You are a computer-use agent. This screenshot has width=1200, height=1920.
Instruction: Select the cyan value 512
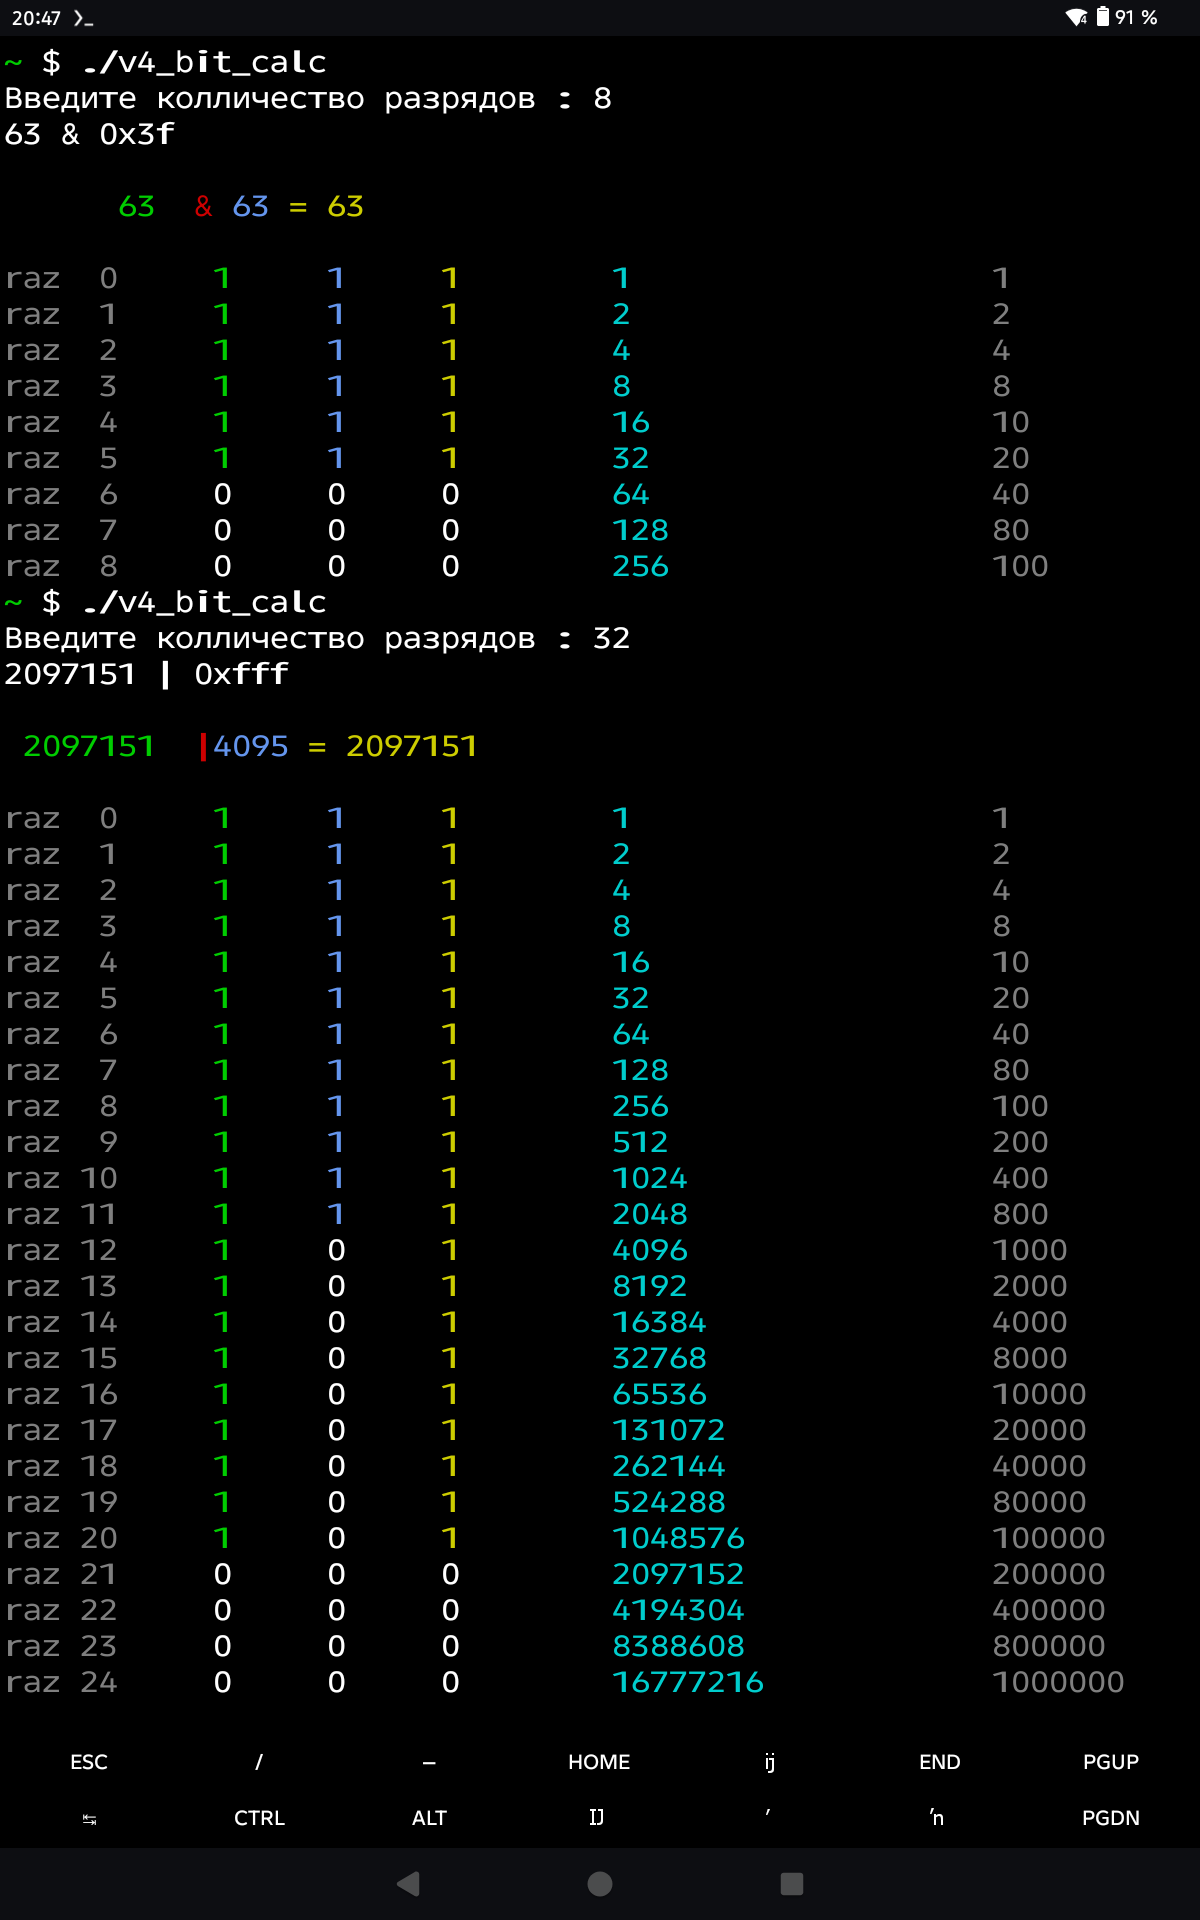(641, 1142)
